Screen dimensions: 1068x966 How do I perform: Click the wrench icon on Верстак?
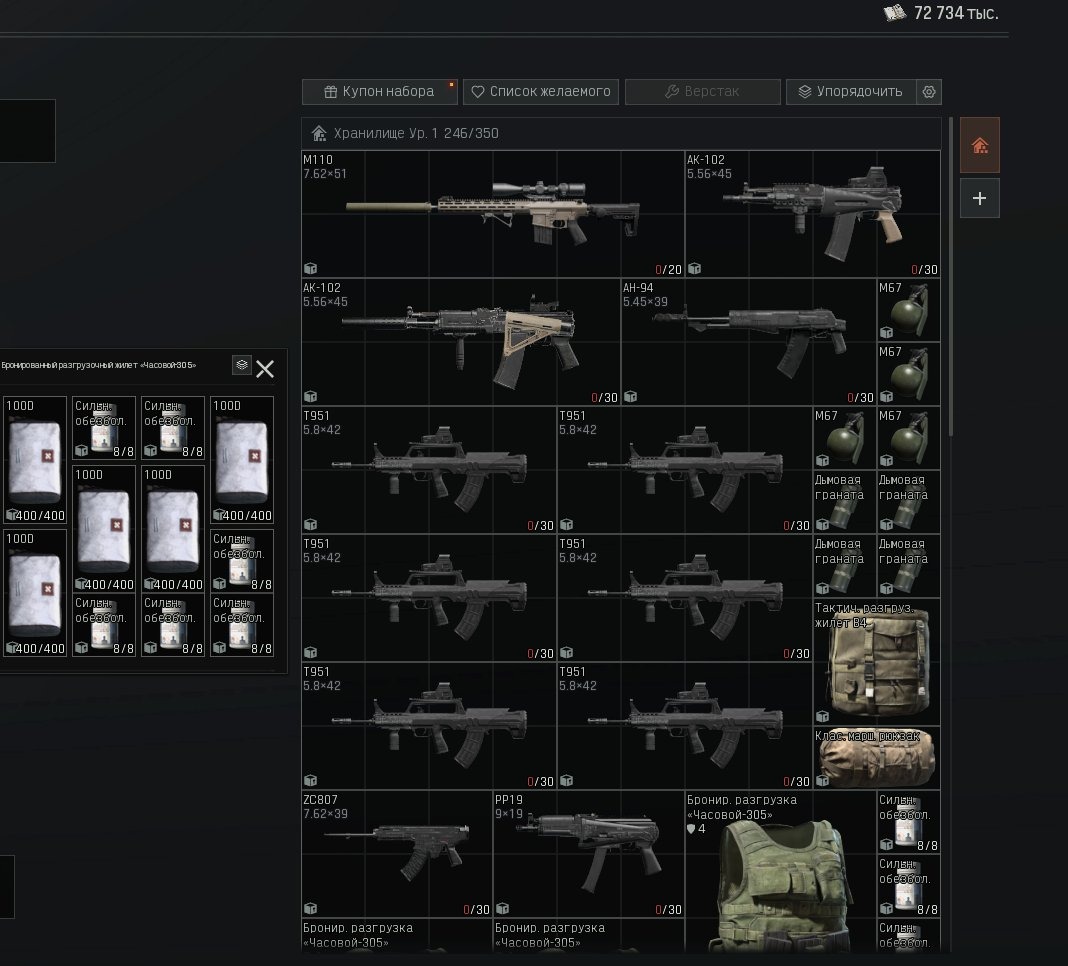[672, 91]
